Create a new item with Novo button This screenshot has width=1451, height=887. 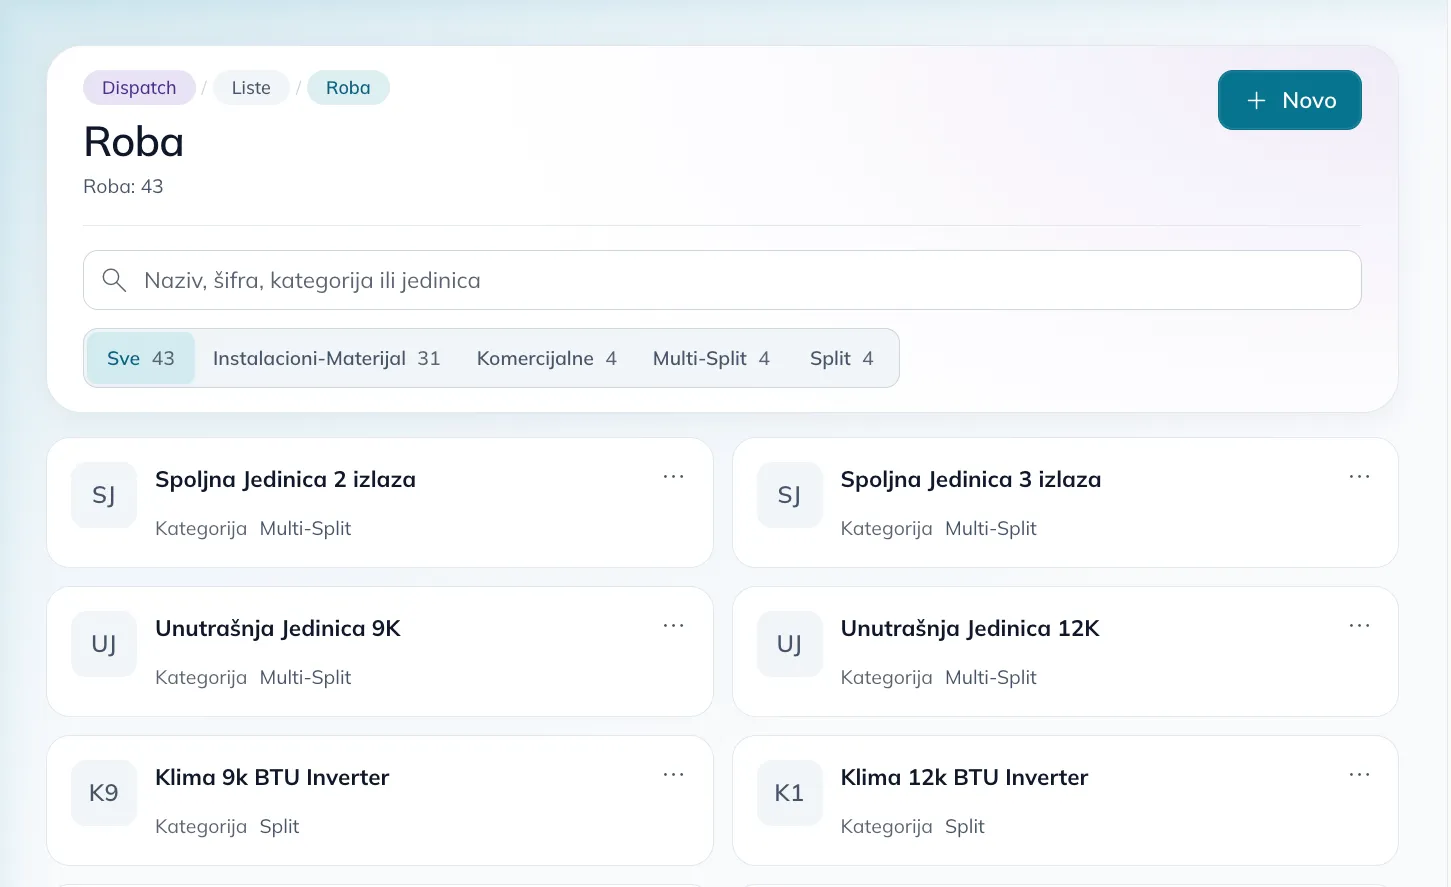1290,100
